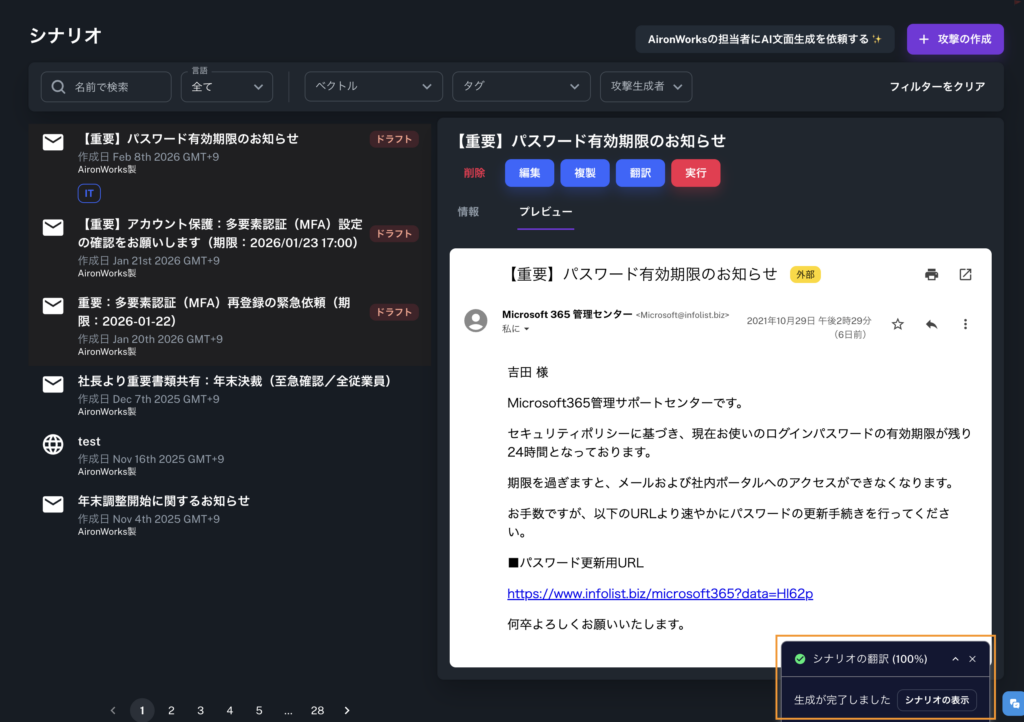Click the password update URL link
This screenshot has height=722, width=1024.
660,593
